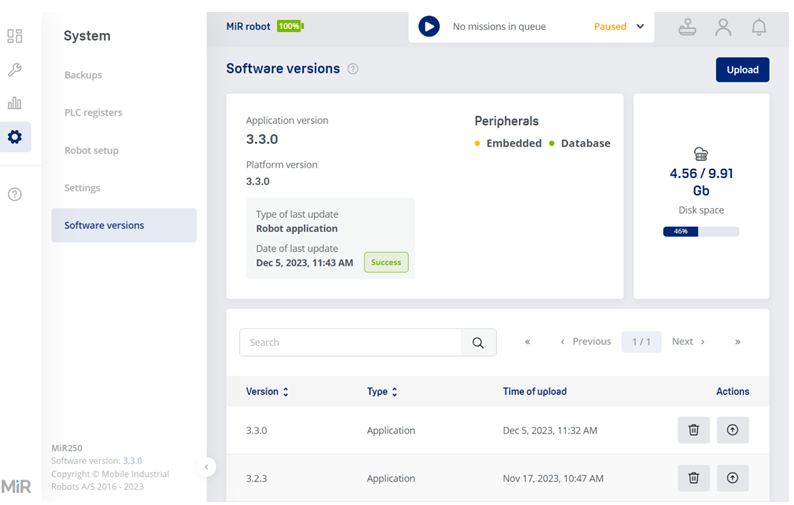Click the help question mark in left rail
The width and height of the screenshot is (794, 505).
tap(14, 194)
